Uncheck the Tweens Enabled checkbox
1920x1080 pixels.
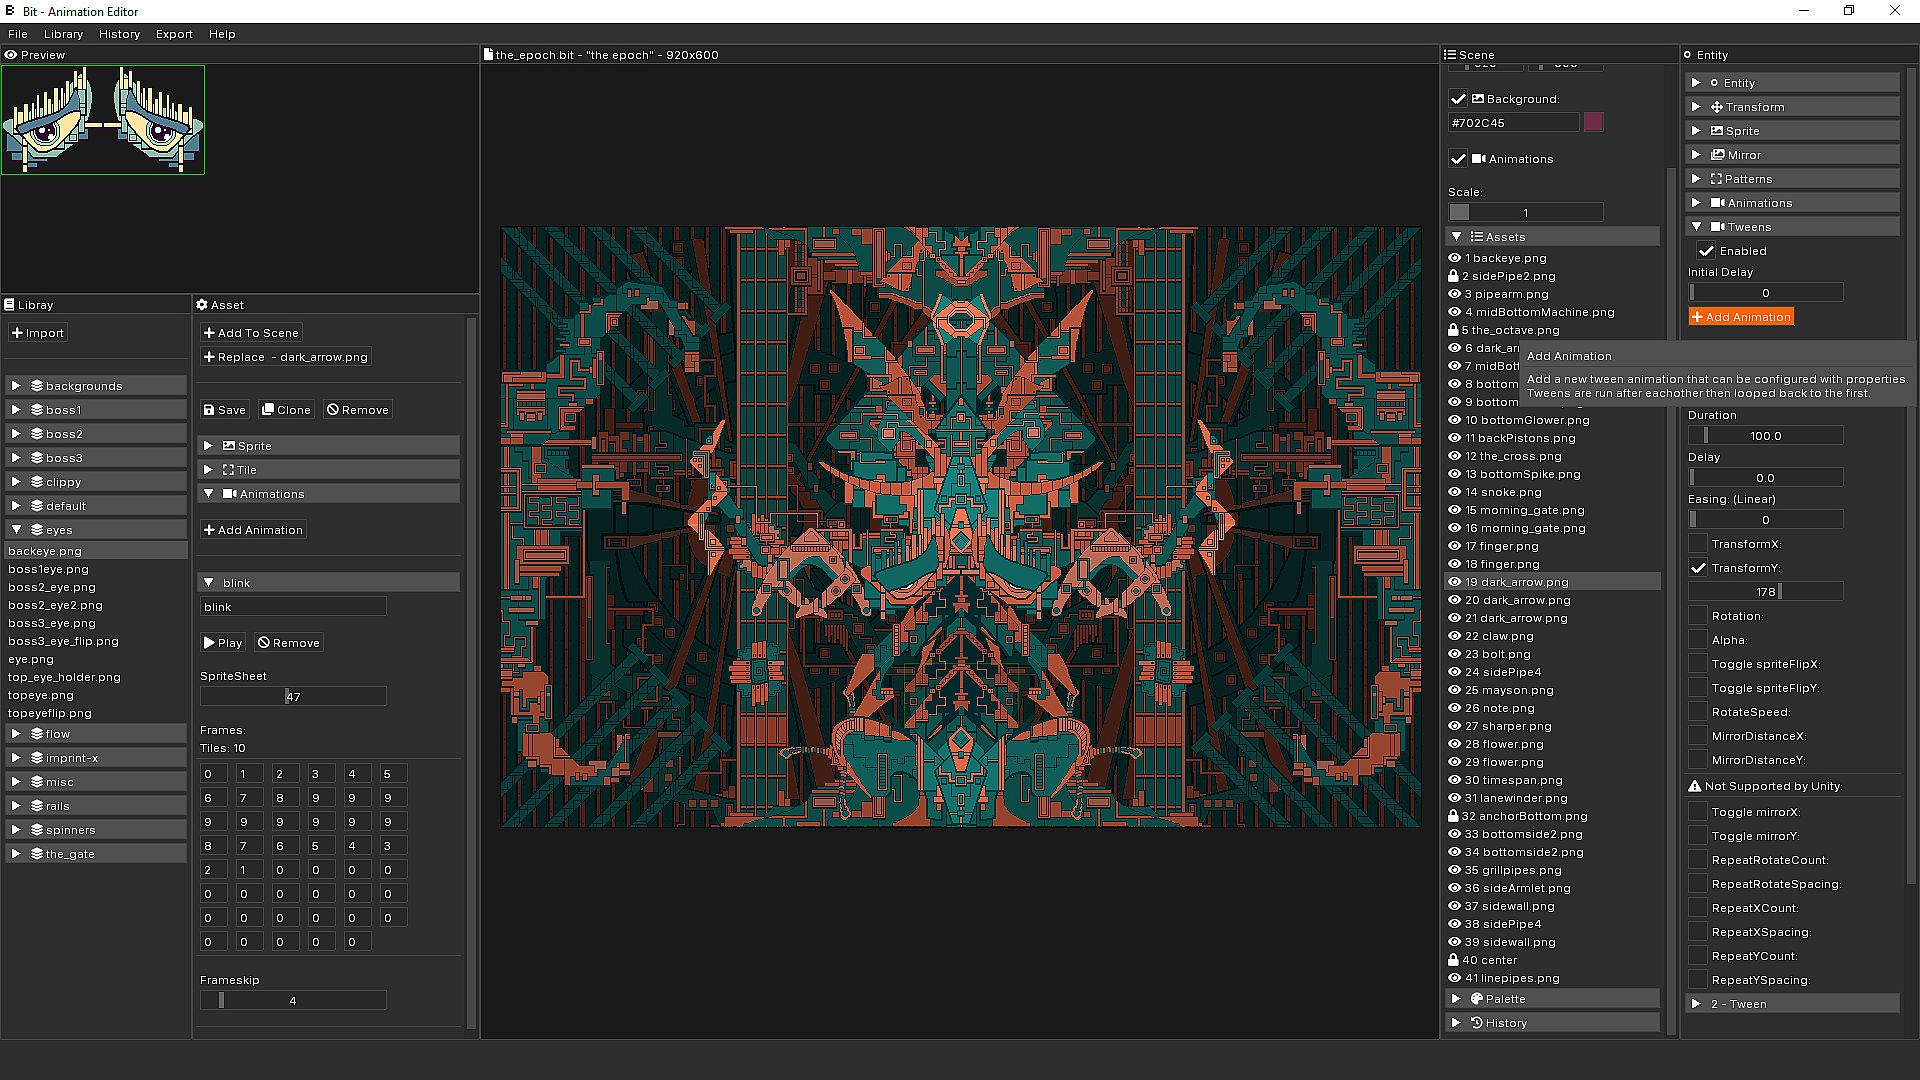pos(1706,251)
